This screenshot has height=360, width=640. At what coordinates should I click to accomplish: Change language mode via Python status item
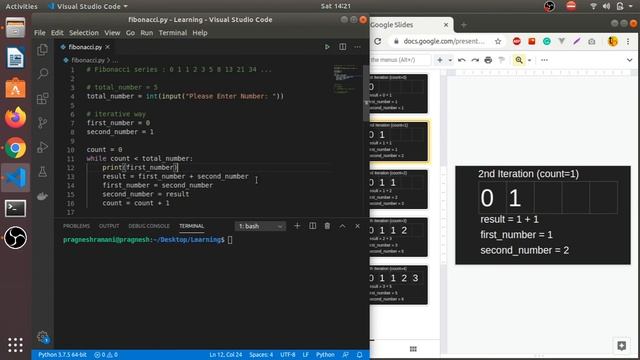point(325,355)
